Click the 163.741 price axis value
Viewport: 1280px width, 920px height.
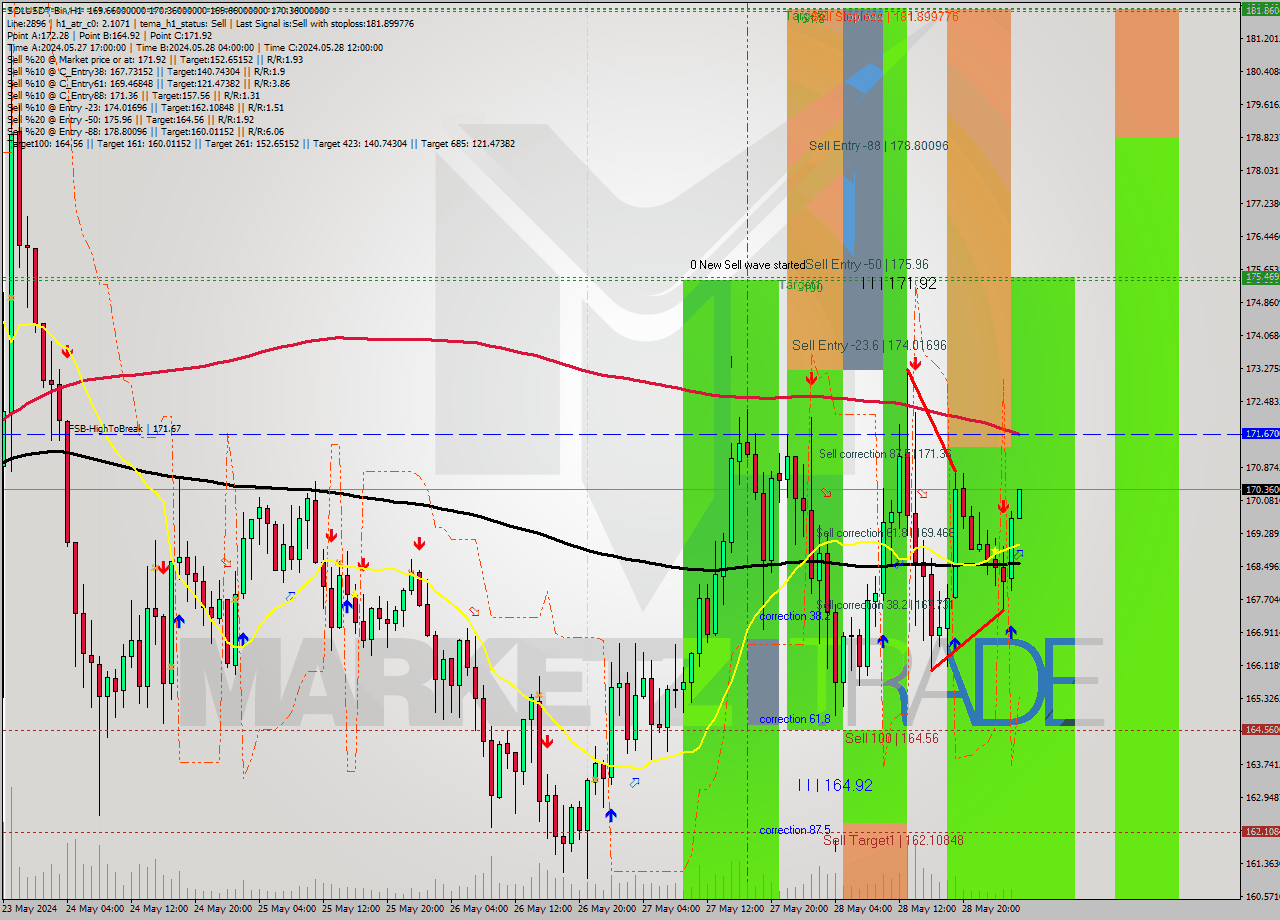click(x=1261, y=764)
